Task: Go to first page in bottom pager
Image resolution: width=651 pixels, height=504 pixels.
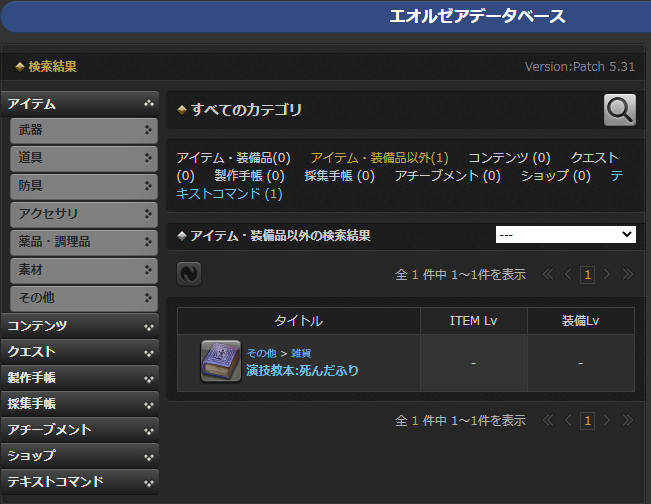Action: (x=548, y=421)
